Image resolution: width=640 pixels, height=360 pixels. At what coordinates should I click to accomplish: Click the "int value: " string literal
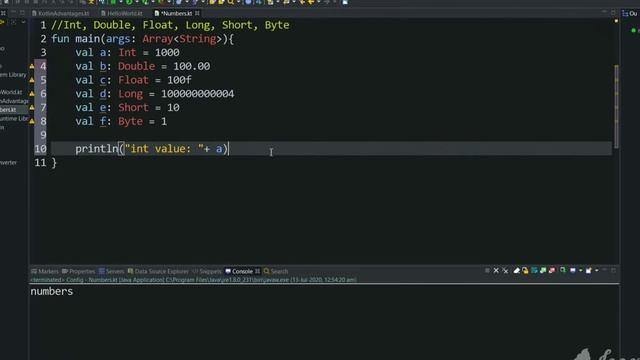(164, 149)
